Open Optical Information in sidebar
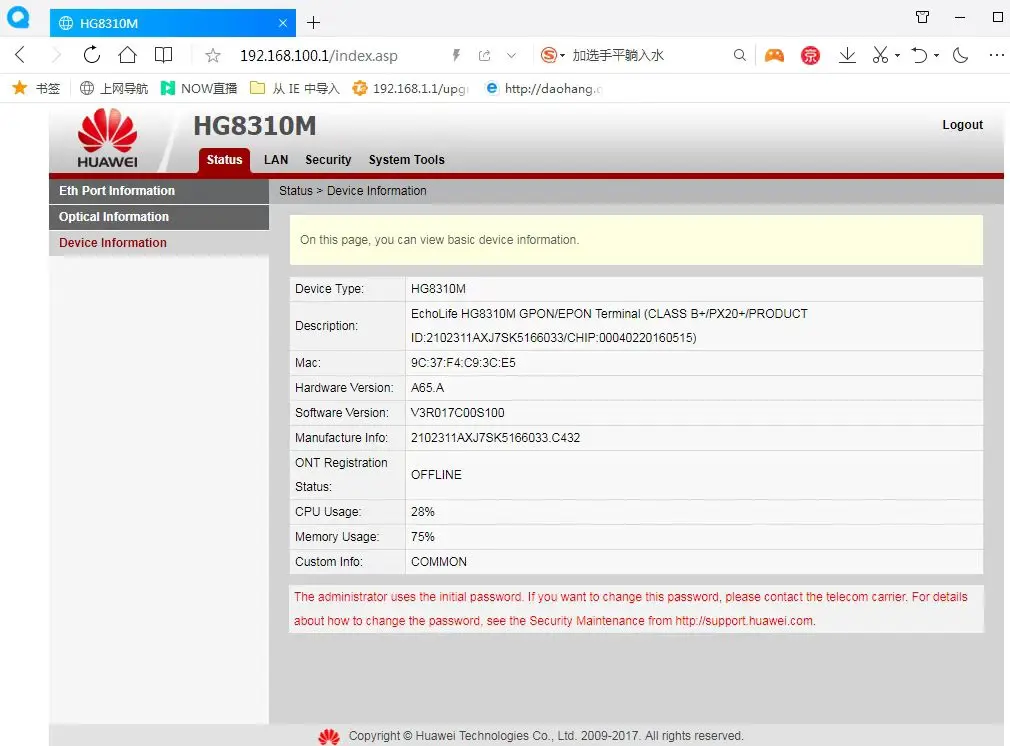This screenshot has width=1010, height=746. click(159, 217)
